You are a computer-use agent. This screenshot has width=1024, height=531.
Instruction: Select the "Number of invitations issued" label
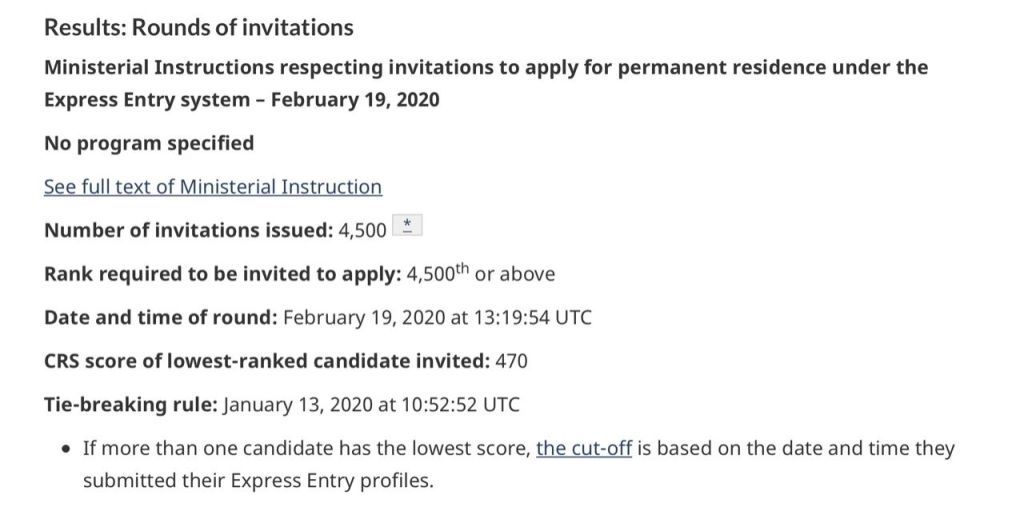coord(188,230)
